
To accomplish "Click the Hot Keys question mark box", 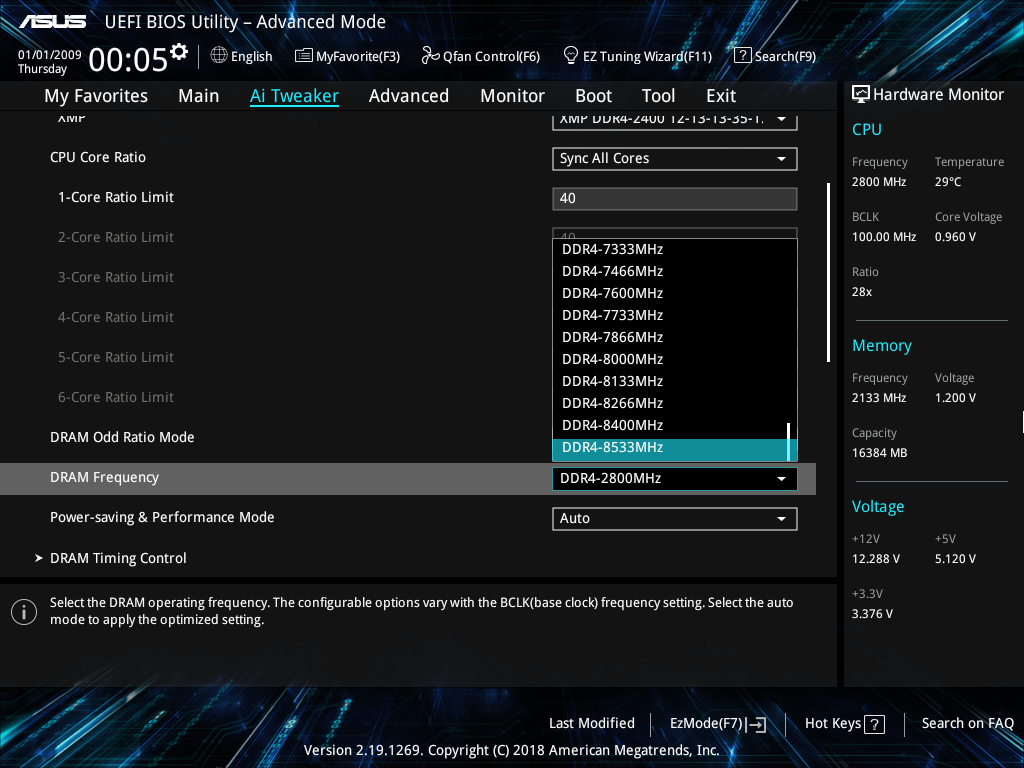I will pos(874,724).
